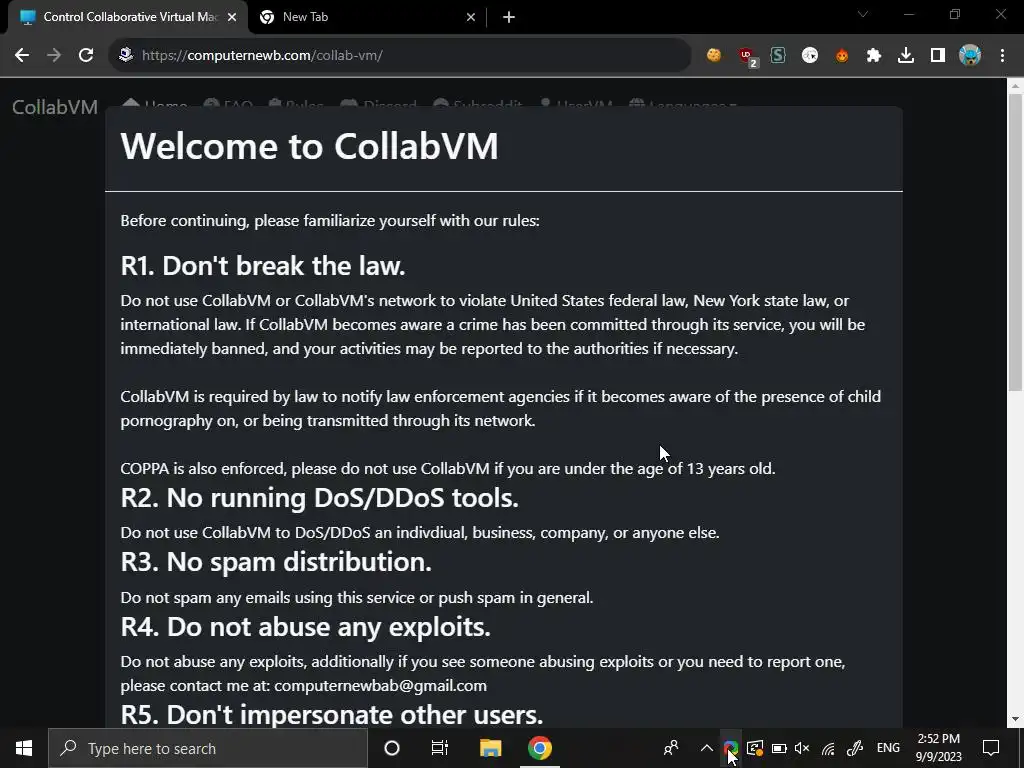Click the cookie extension icon
This screenshot has height=768, width=1024.
[714, 56]
